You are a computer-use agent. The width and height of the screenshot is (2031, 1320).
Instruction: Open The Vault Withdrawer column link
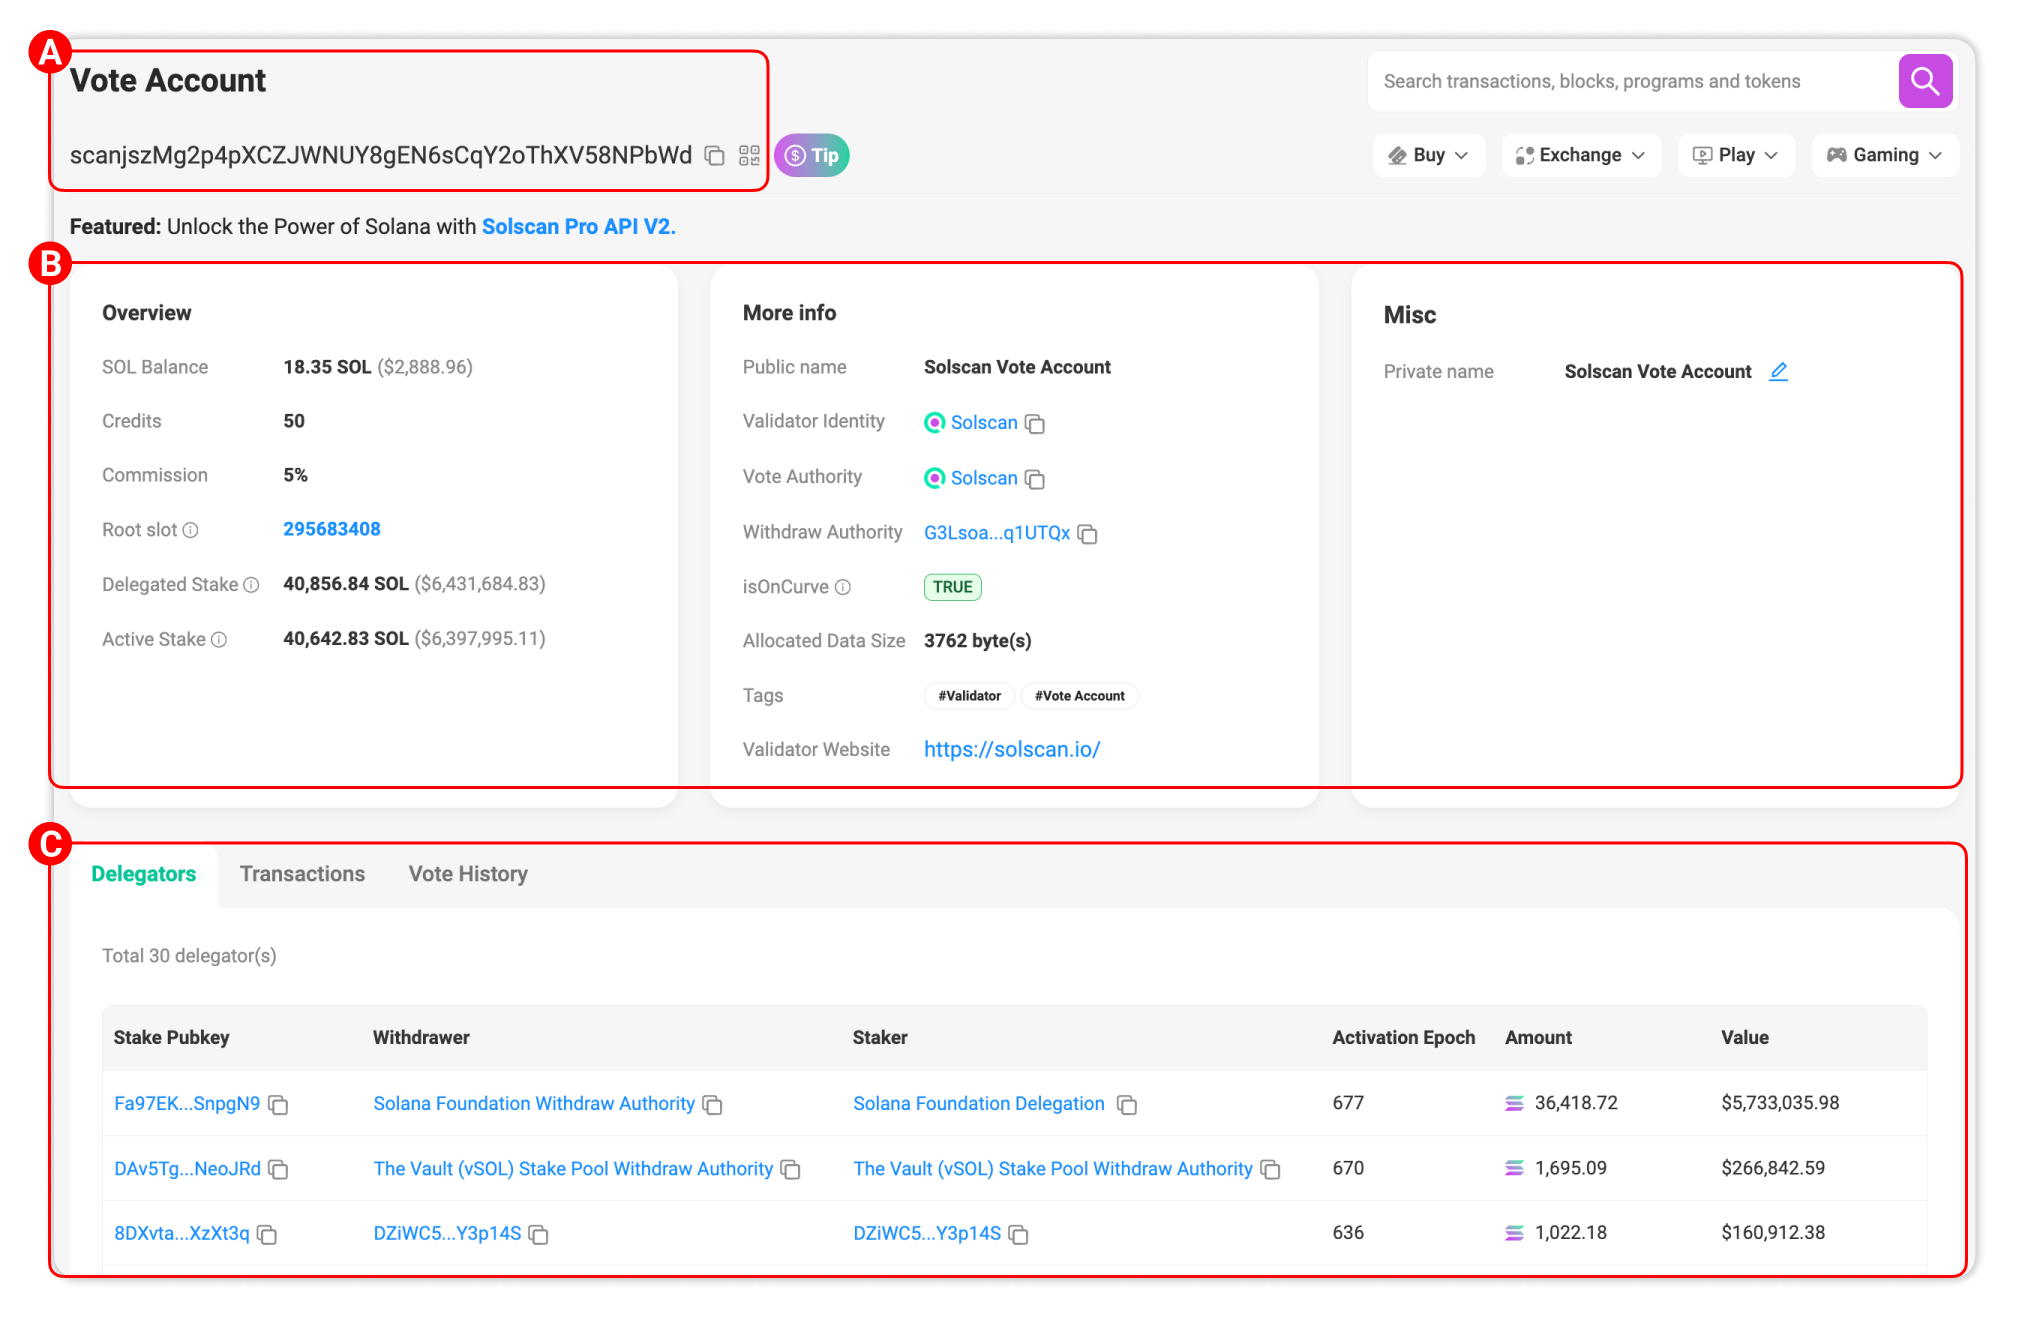(573, 1168)
